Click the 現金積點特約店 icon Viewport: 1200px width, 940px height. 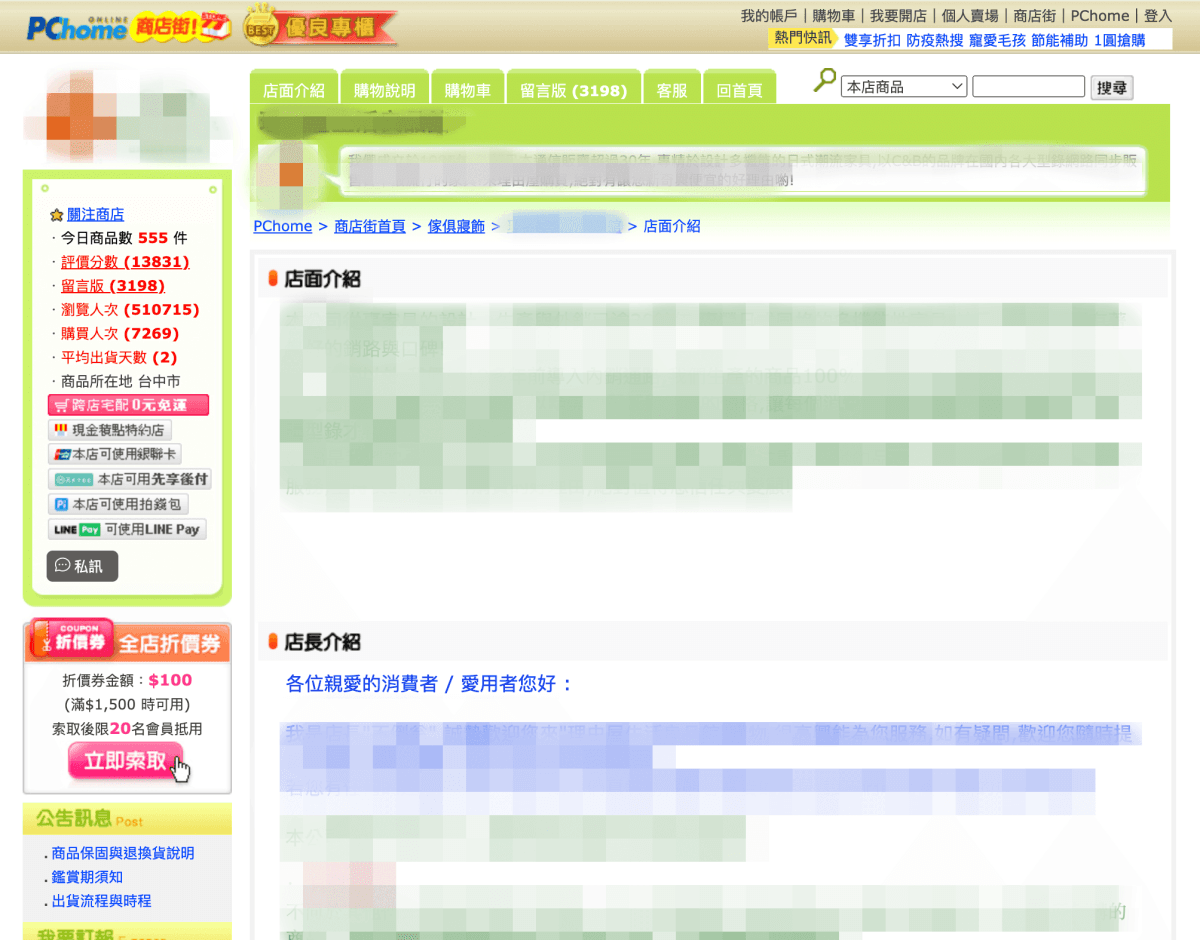(x=112, y=429)
